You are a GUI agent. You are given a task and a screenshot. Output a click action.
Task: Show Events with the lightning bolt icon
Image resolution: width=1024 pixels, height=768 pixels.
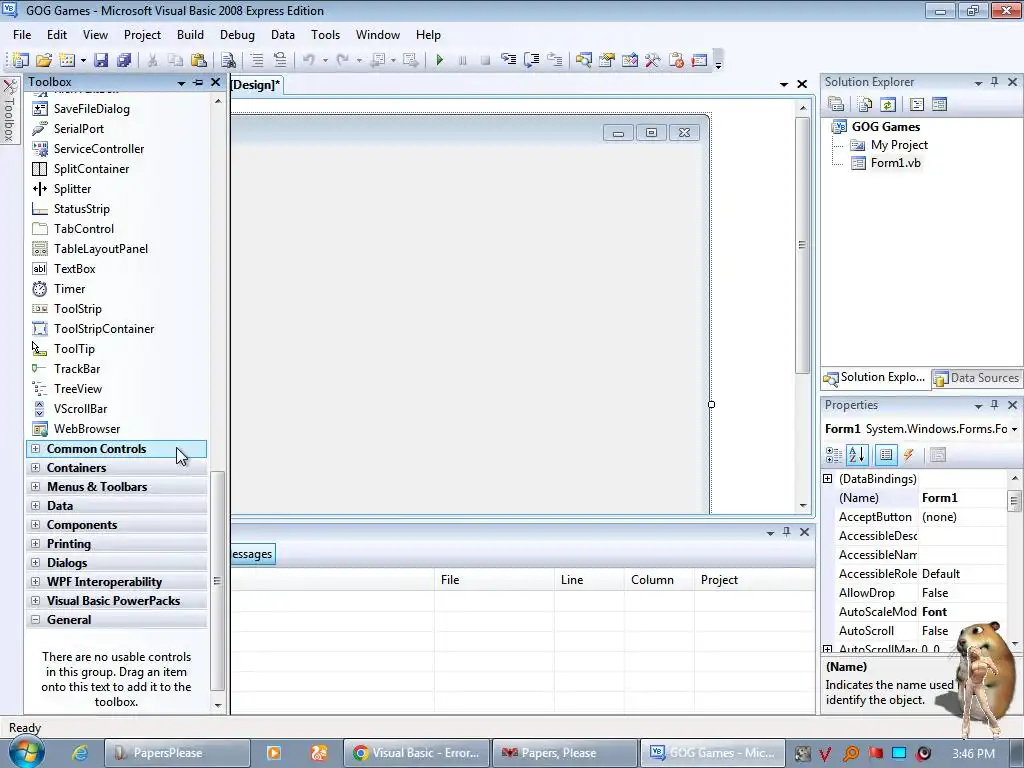pyautogui.click(x=908, y=455)
